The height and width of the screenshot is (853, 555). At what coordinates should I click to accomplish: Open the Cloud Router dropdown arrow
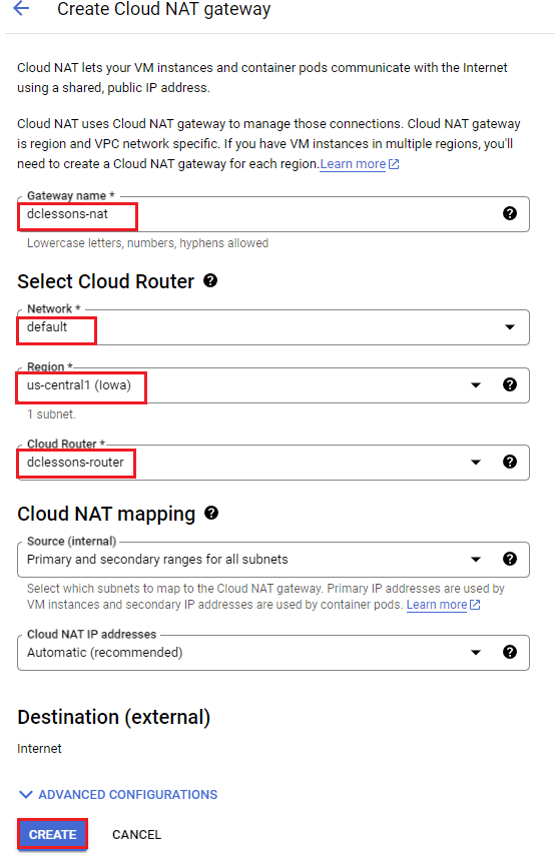[x=476, y=462]
